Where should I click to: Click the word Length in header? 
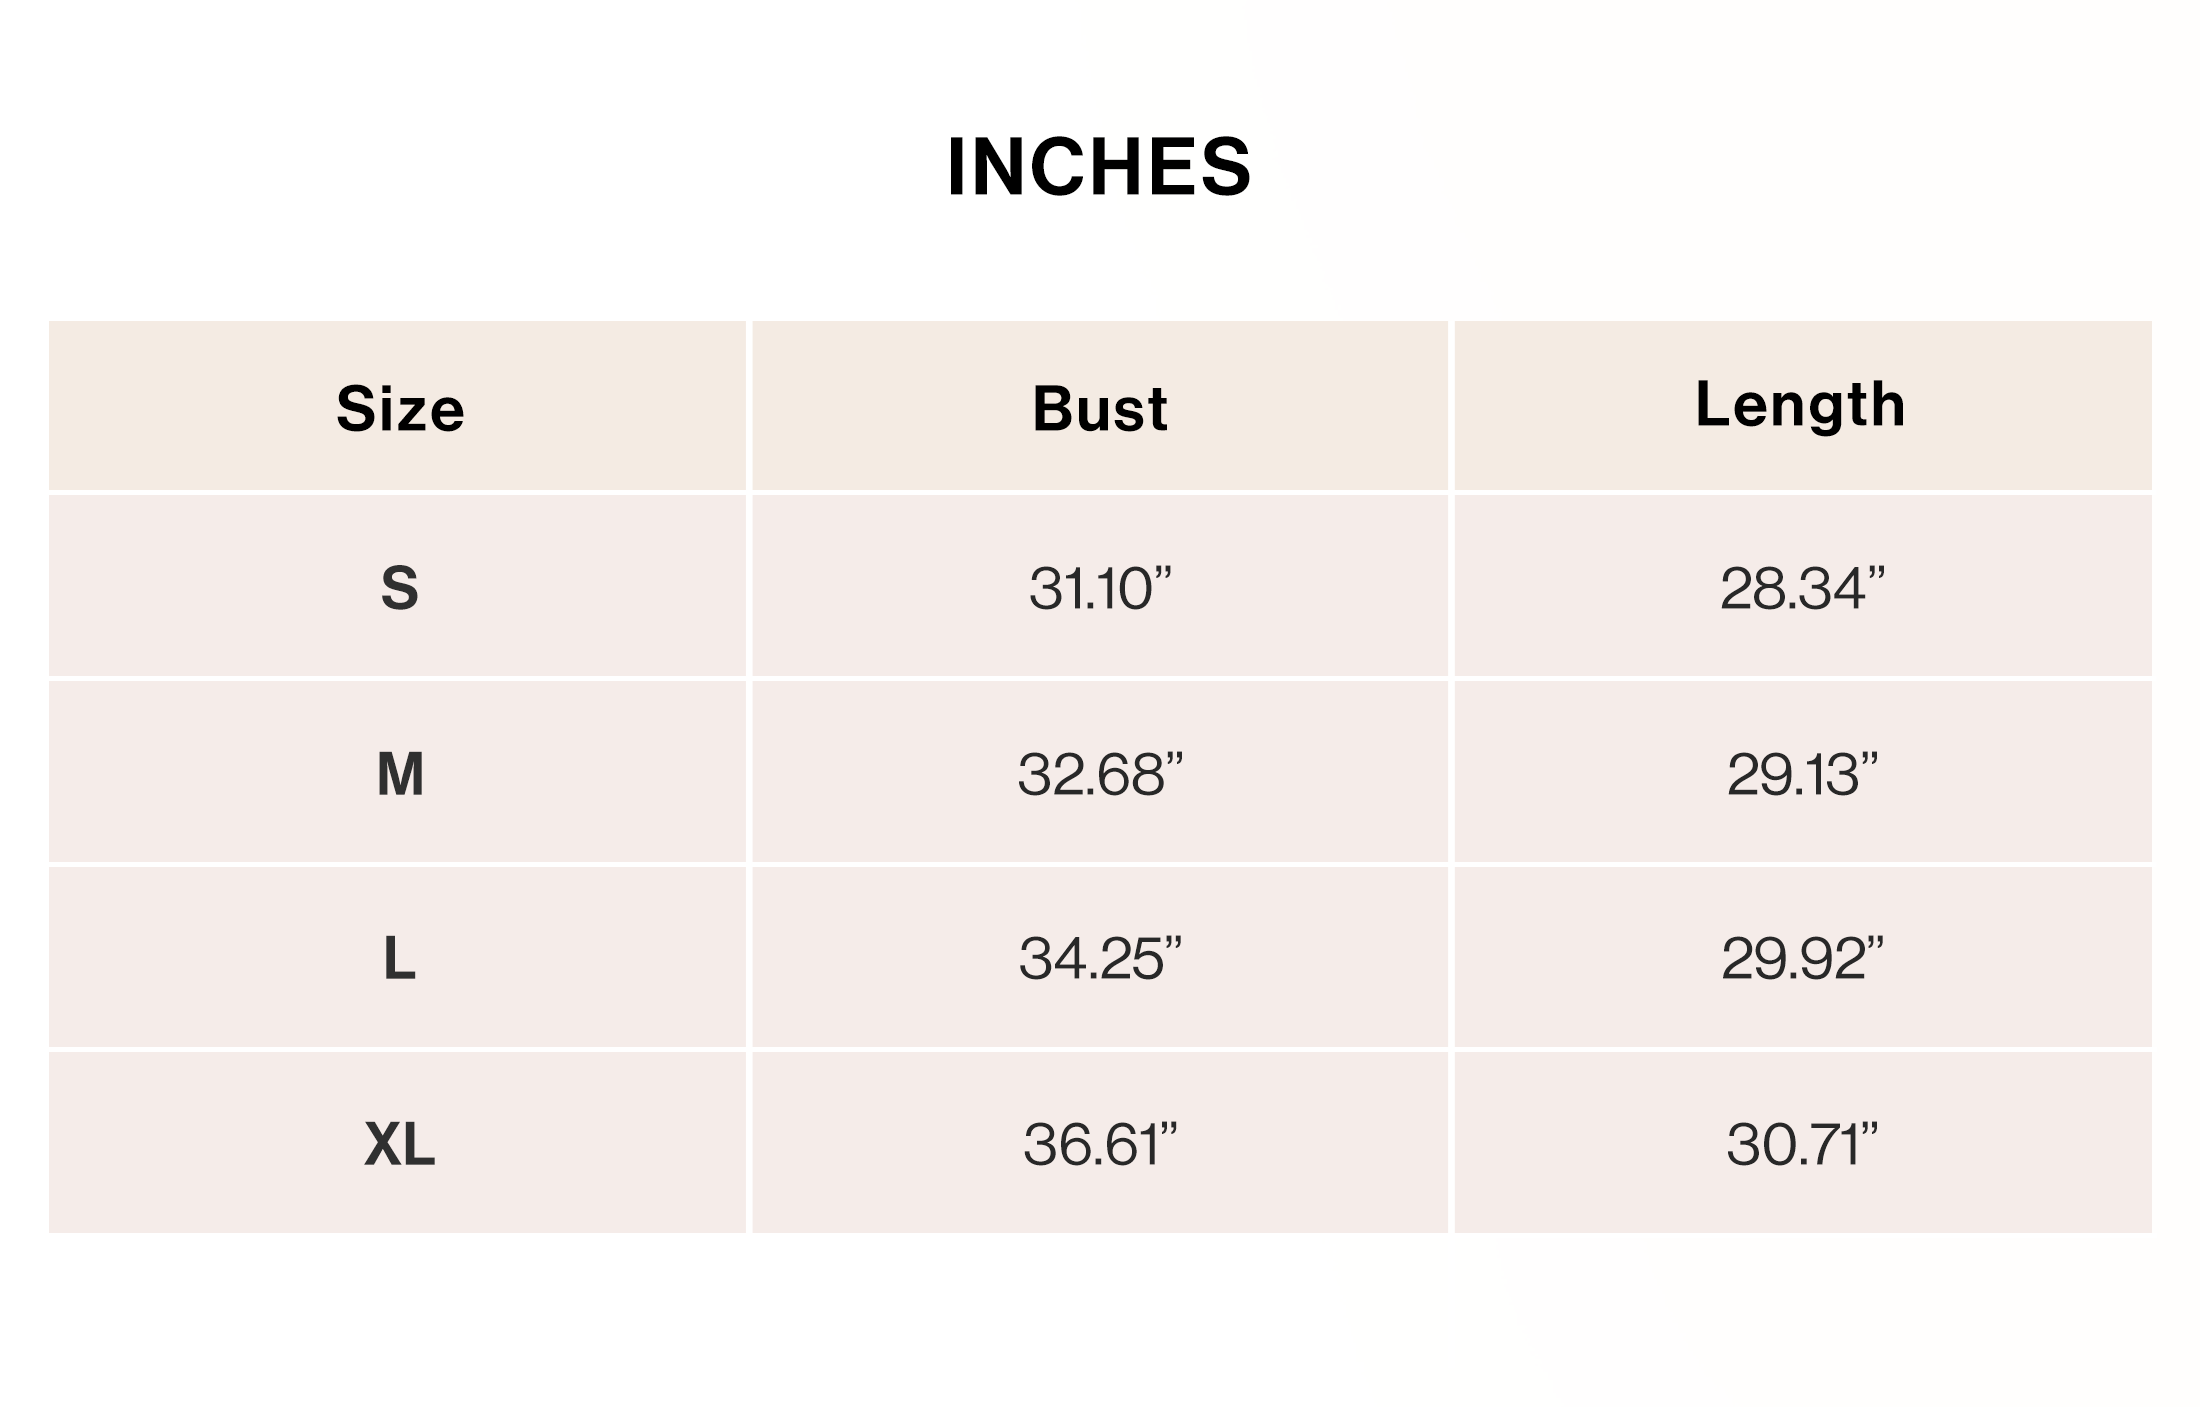click(1800, 406)
